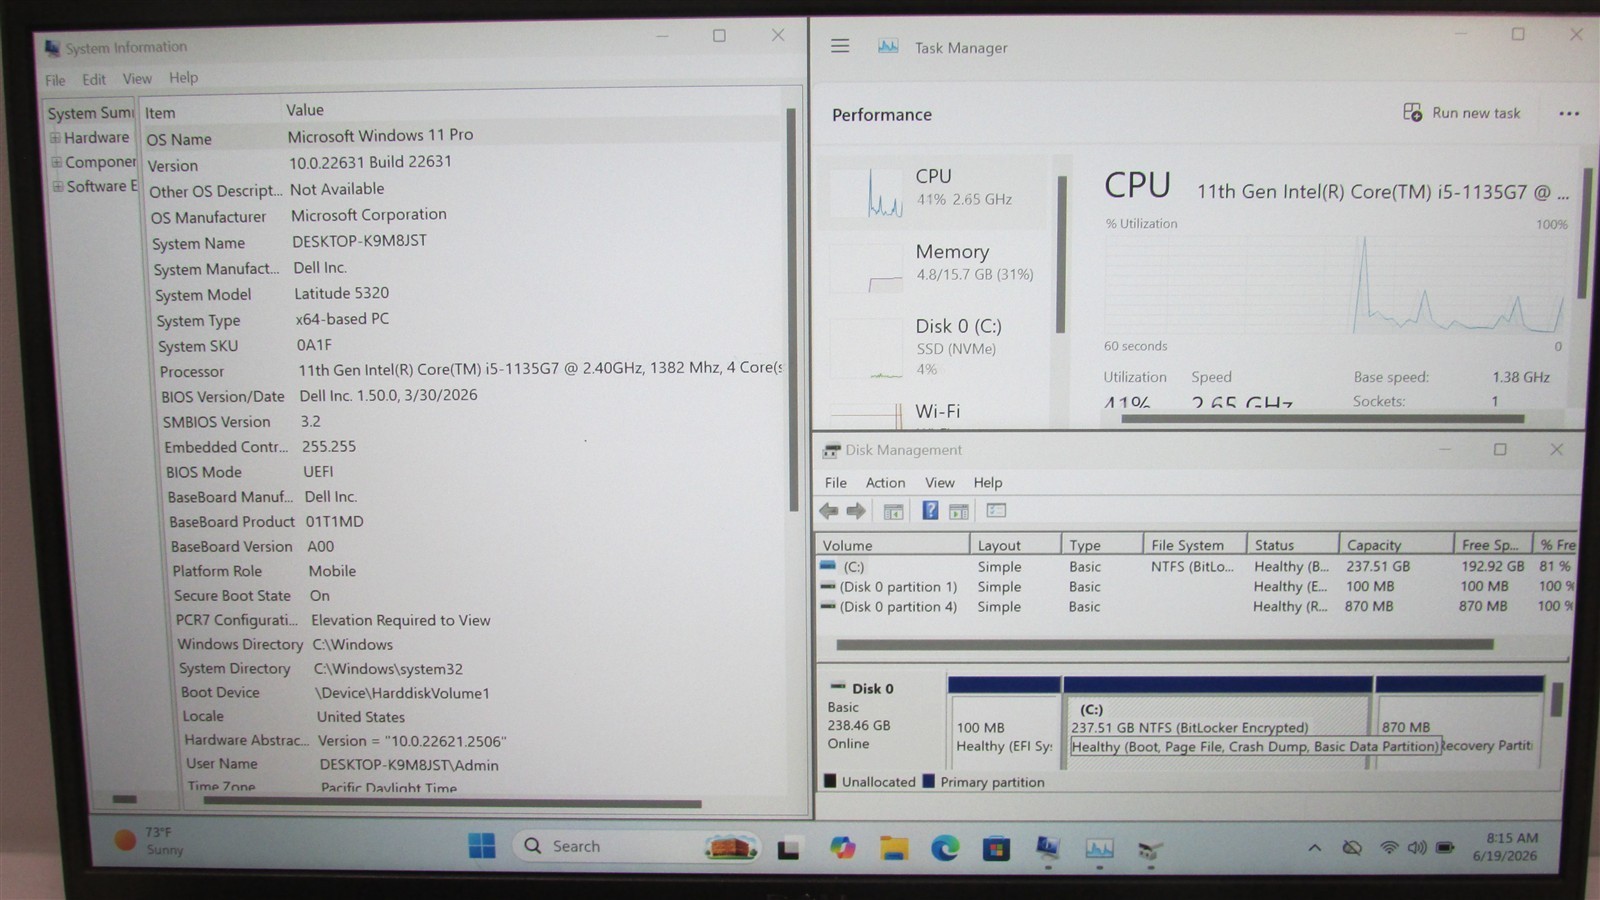1600x900 pixels.
Task: Open Task Manager hamburger navigation menu
Action: click(x=840, y=46)
